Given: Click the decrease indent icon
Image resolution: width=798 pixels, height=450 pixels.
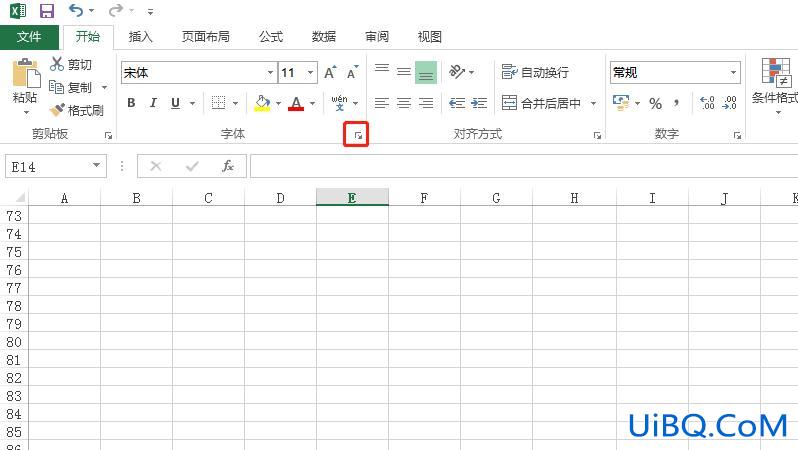Looking at the screenshot, I should pos(457,103).
